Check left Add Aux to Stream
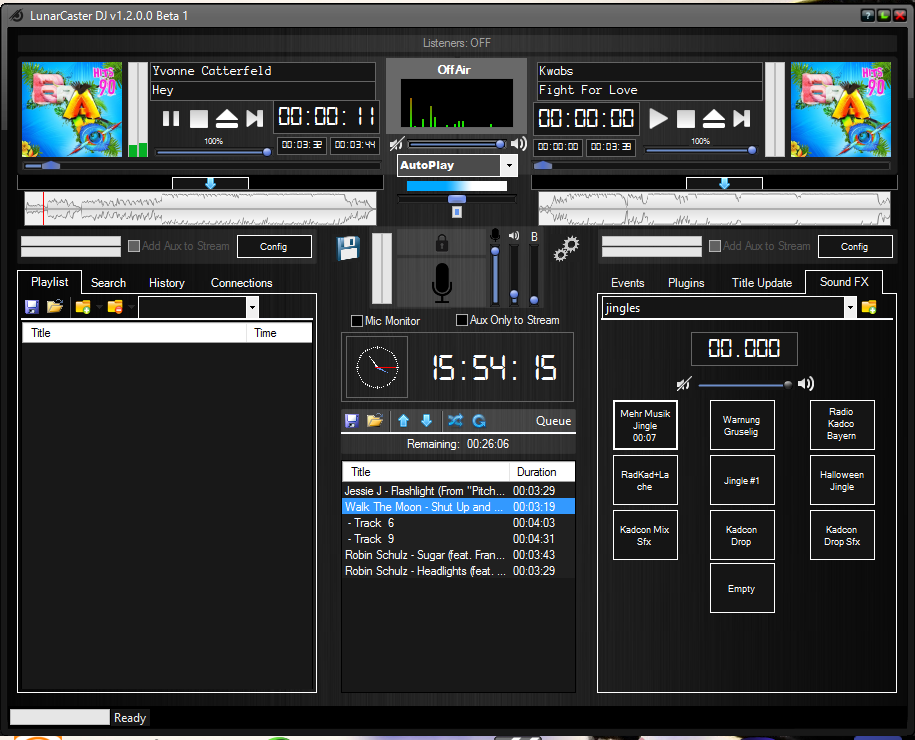 [x=134, y=246]
